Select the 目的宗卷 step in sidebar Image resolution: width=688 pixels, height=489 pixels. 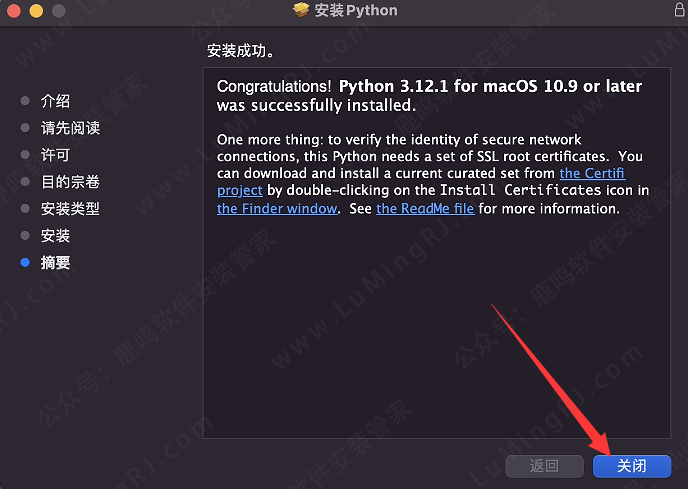click(70, 182)
